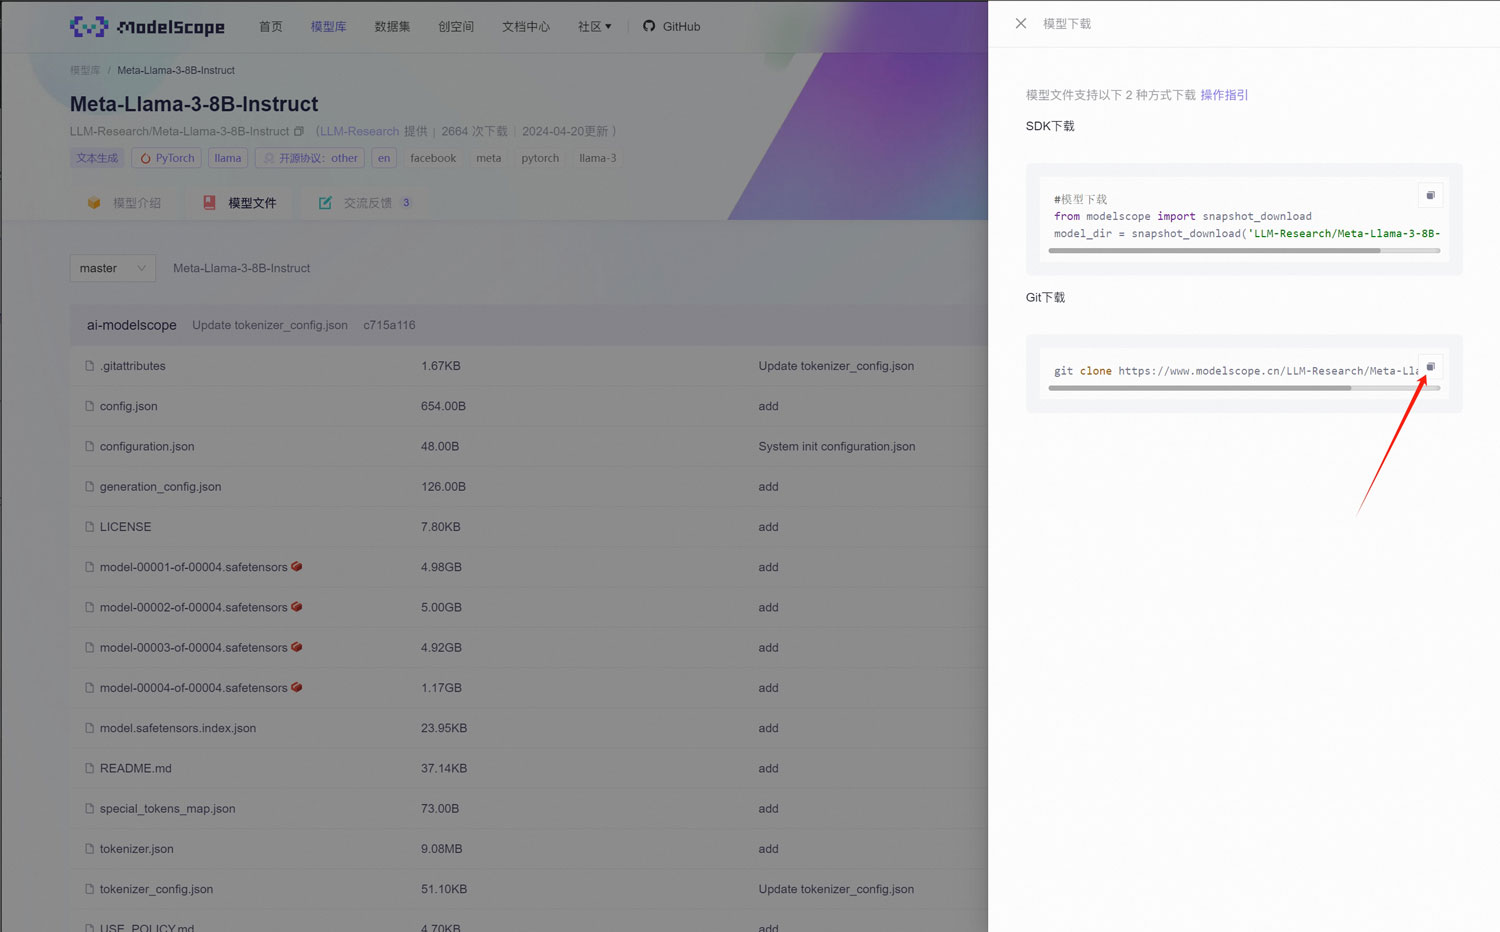
Task: Open the .gitattributes file
Action: (x=133, y=366)
